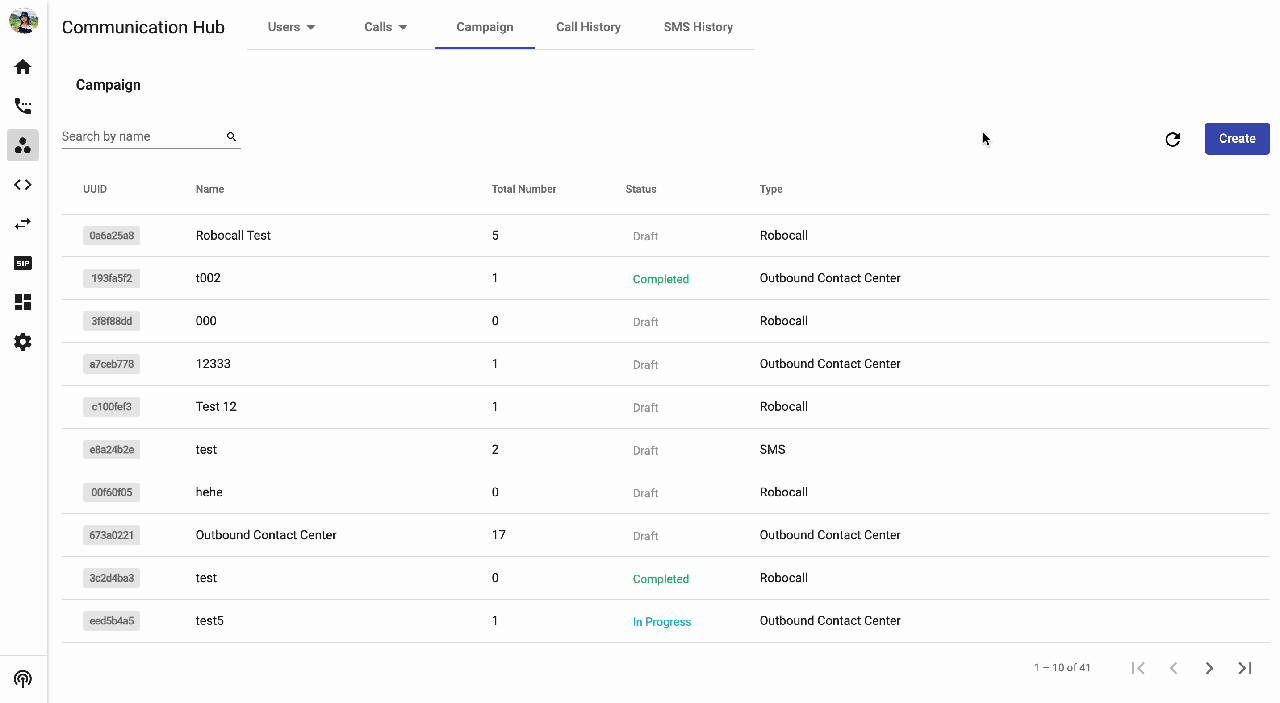
Task: Click UUID chip 3c2d4ba3
Action: tap(111, 578)
